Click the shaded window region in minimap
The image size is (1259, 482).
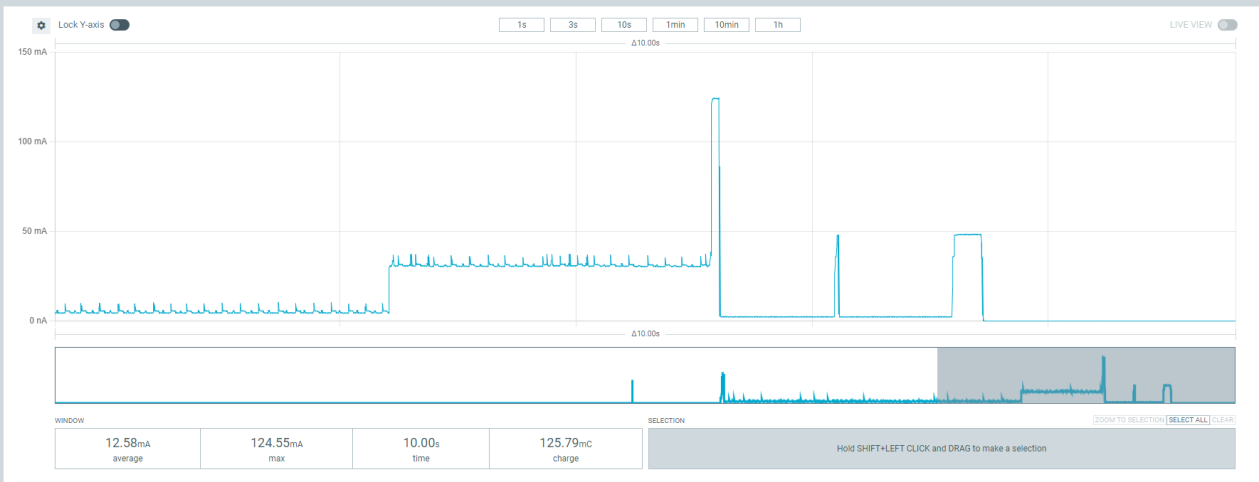click(1085, 375)
